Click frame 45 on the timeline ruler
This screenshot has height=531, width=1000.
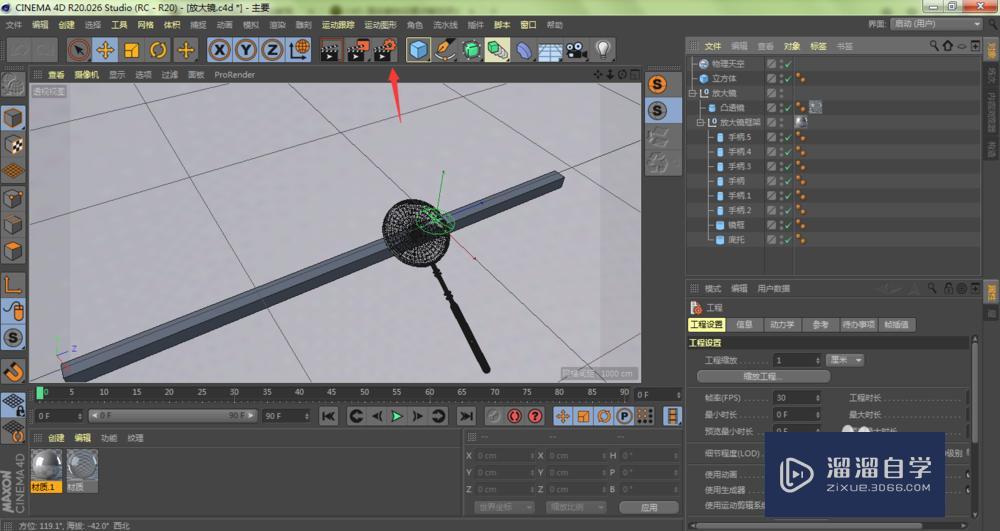[331, 393]
